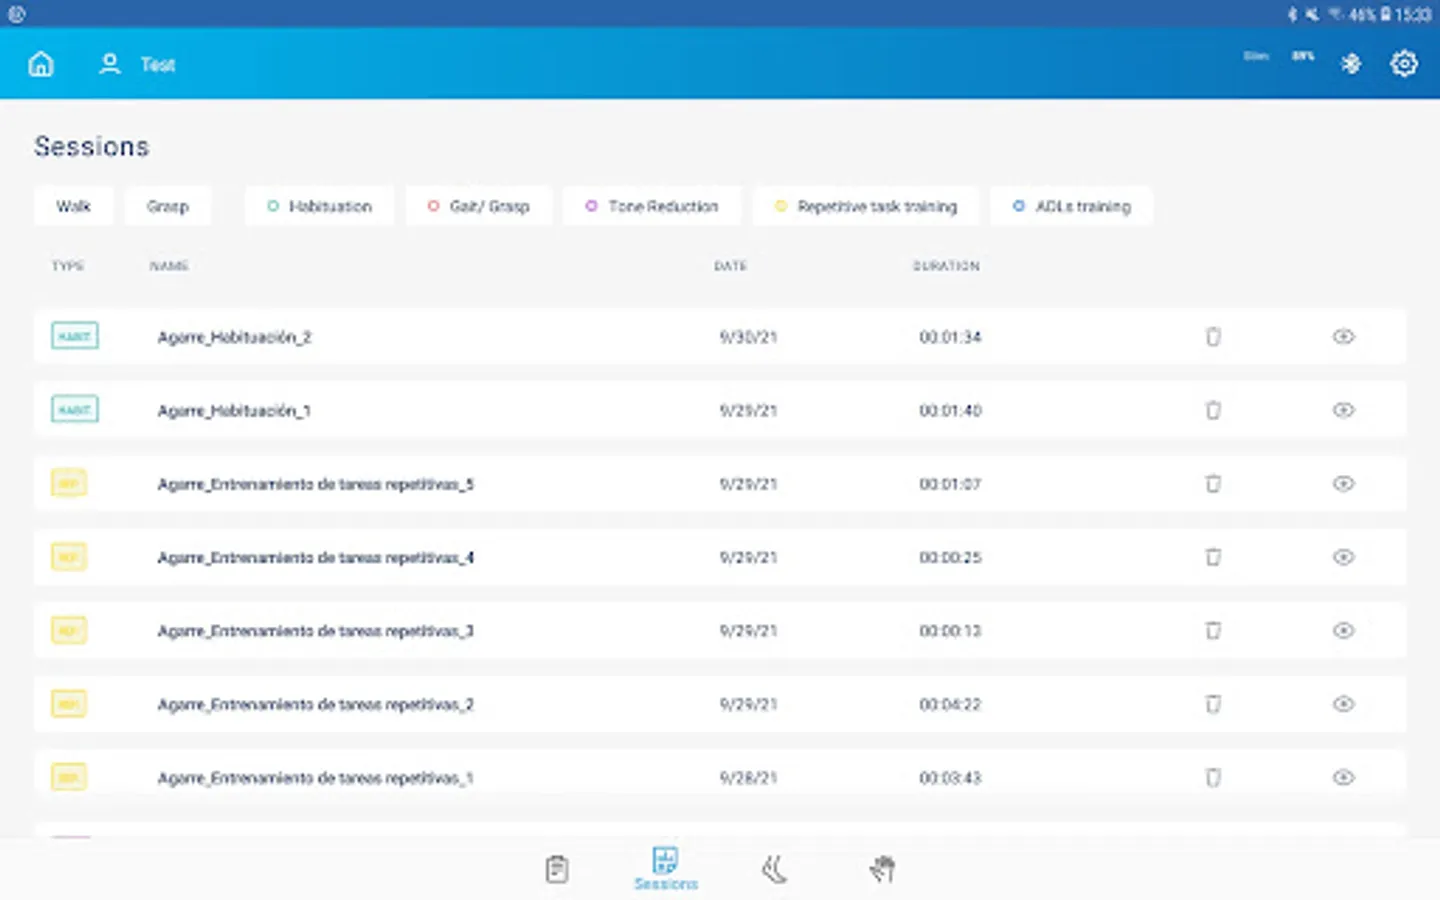Select the Sessions tab in bottom navigation
Screen dimensions: 1440x900
666,868
